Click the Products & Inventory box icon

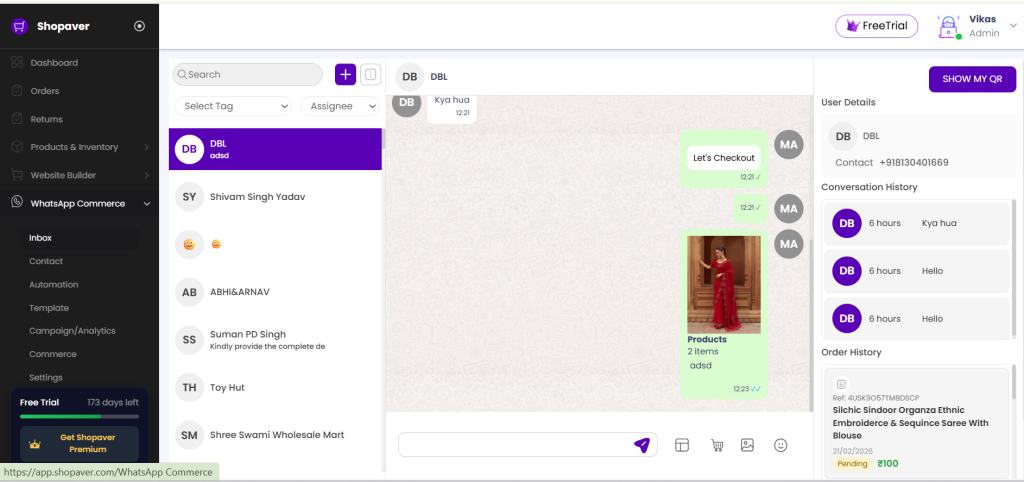[x=17, y=146]
